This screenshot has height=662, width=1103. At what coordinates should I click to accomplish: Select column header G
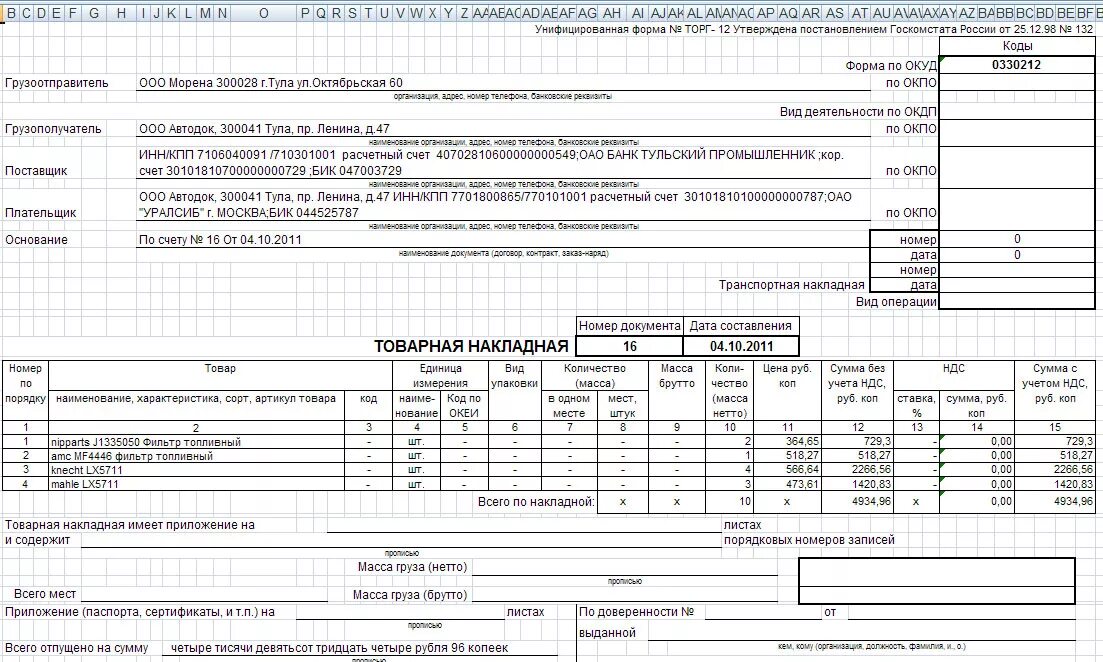point(94,13)
